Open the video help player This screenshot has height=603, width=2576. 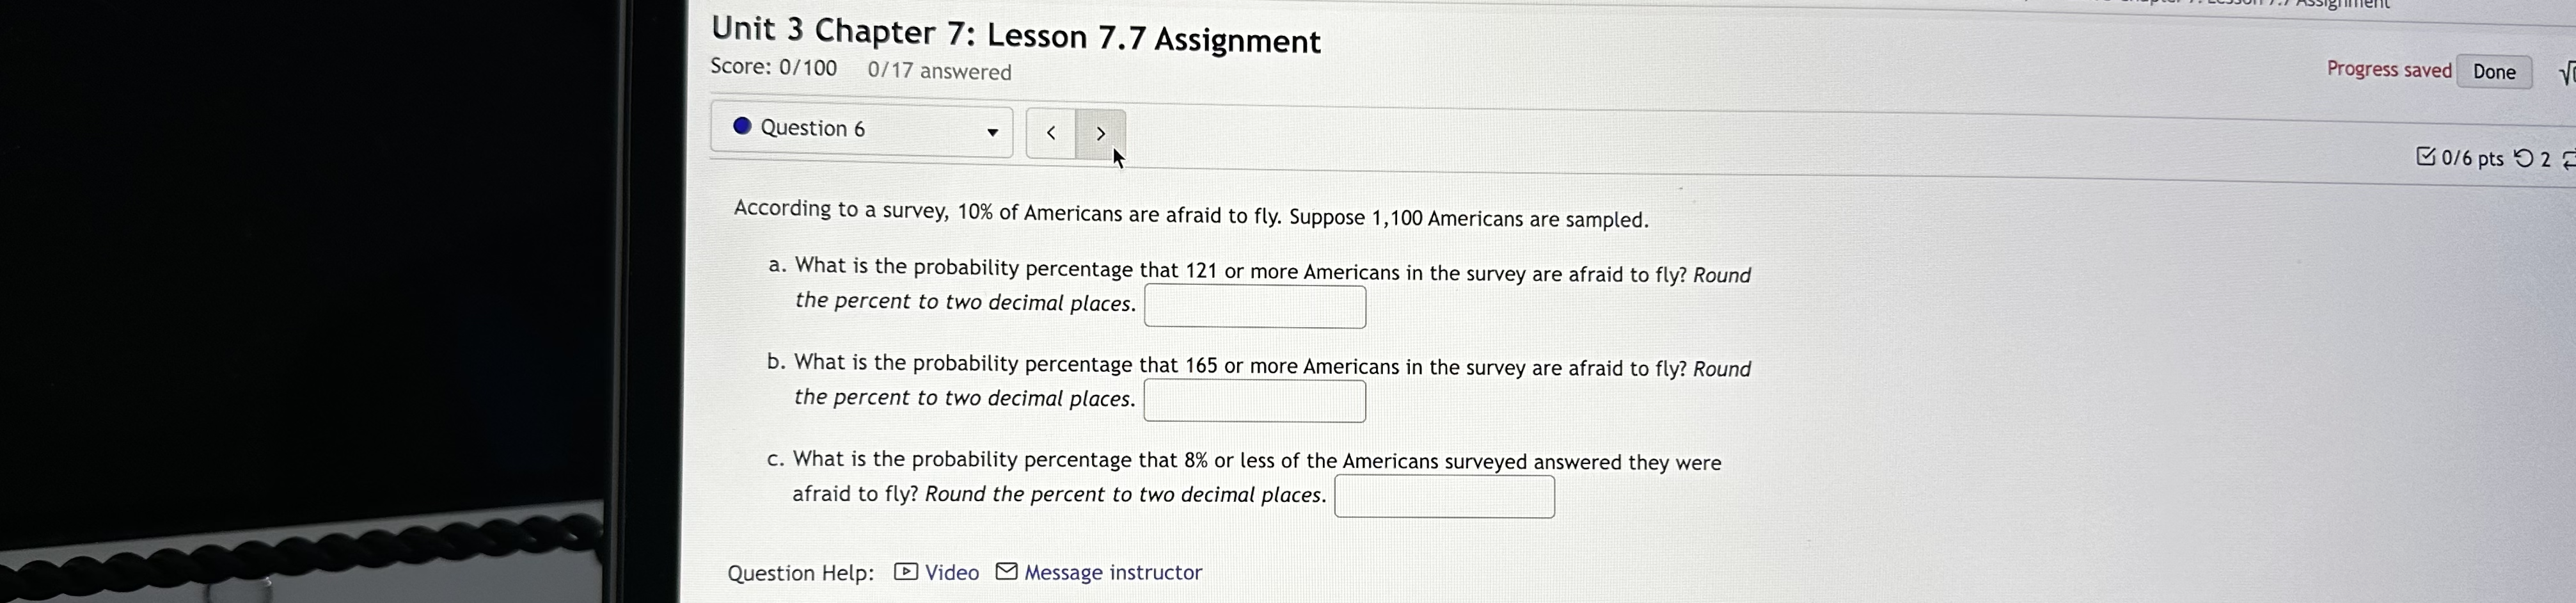(950, 572)
